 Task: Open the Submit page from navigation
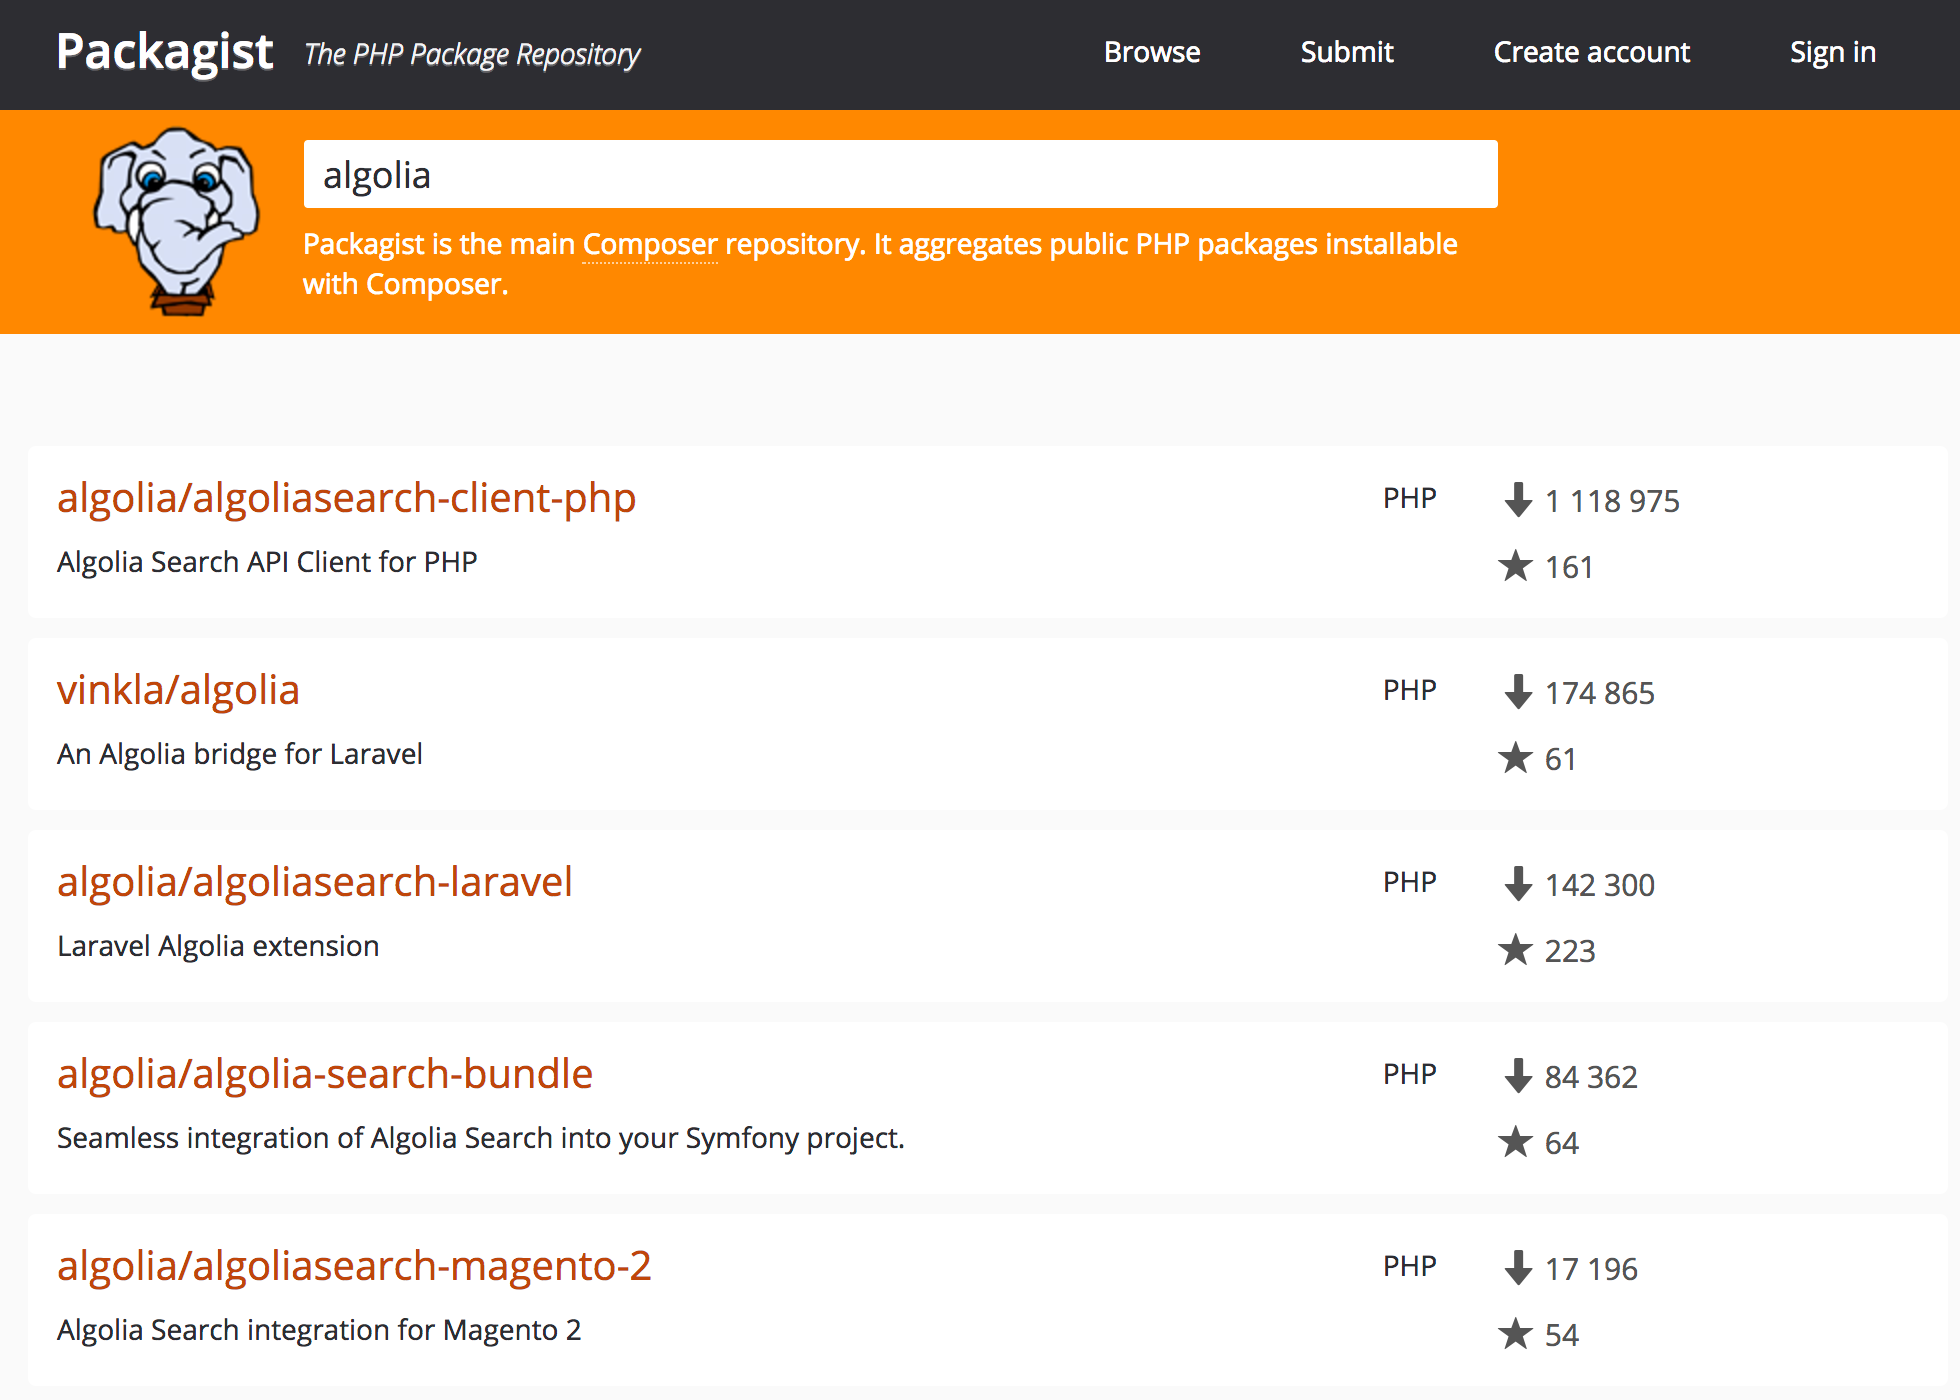click(1346, 52)
